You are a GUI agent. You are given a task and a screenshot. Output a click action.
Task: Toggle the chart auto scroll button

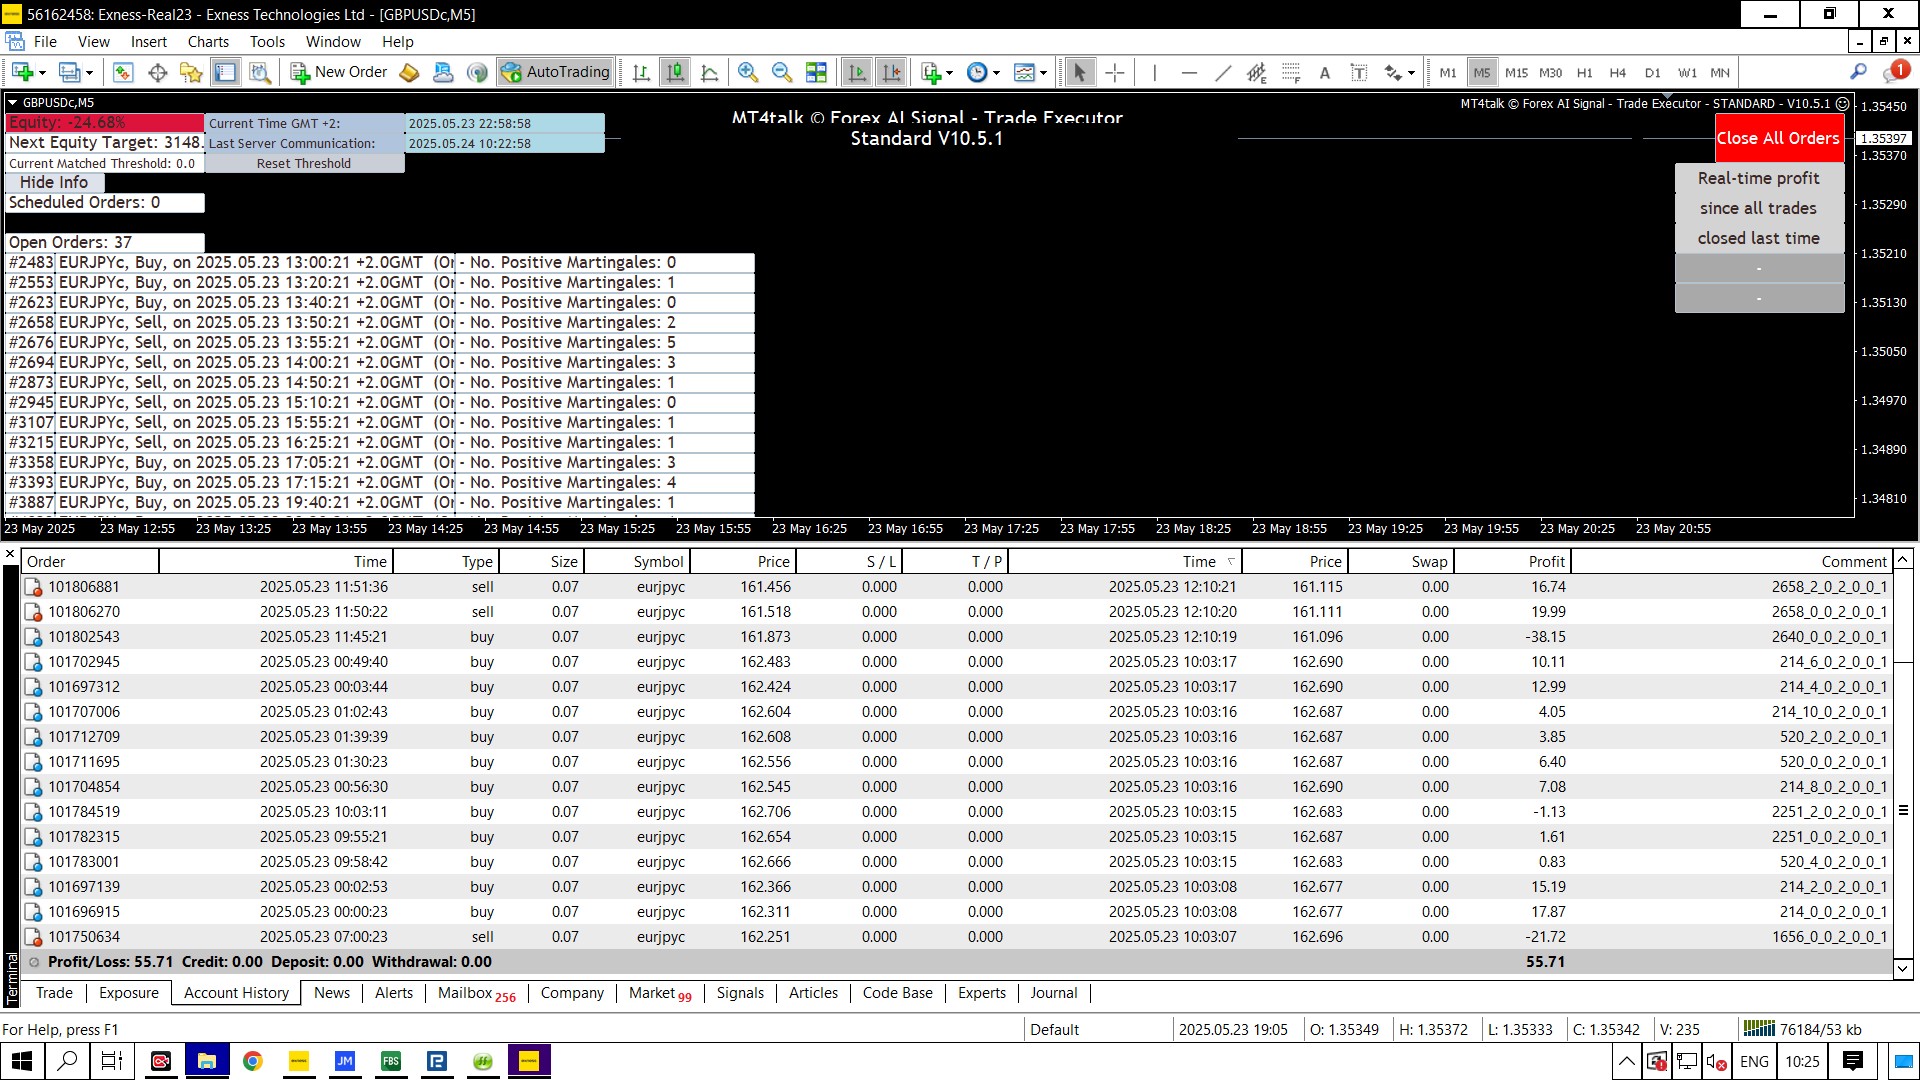(x=857, y=72)
